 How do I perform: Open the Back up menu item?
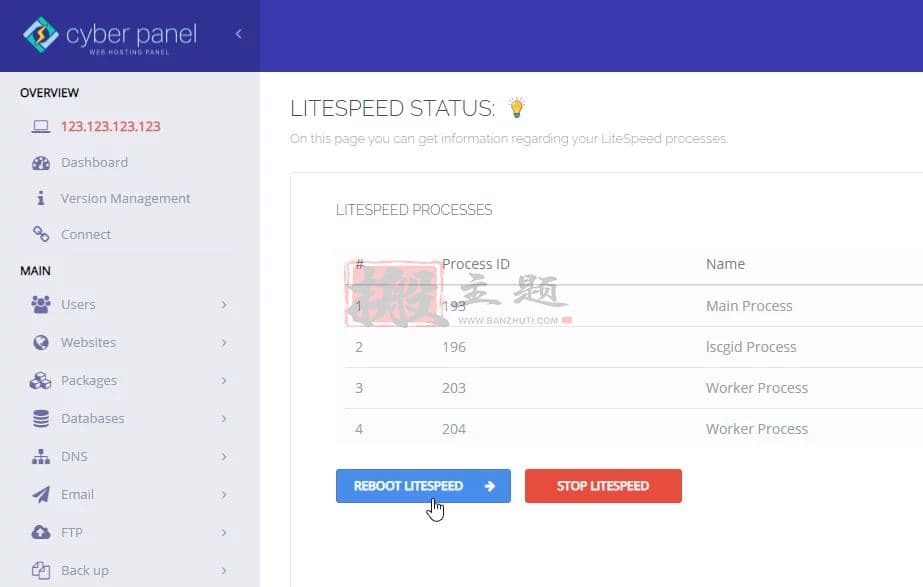pyautogui.click(x=130, y=571)
